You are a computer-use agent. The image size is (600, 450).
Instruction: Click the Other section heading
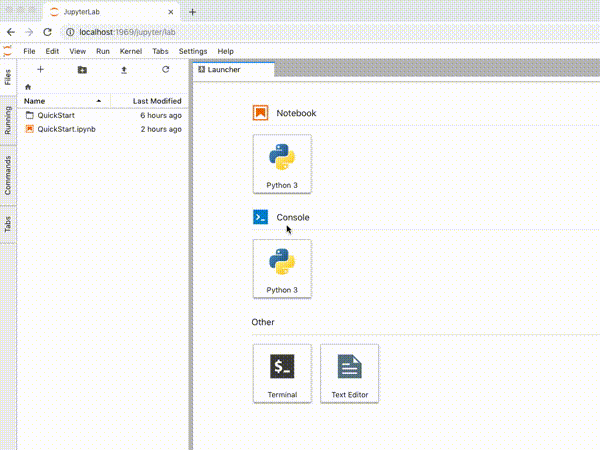[x=263, y=322]
